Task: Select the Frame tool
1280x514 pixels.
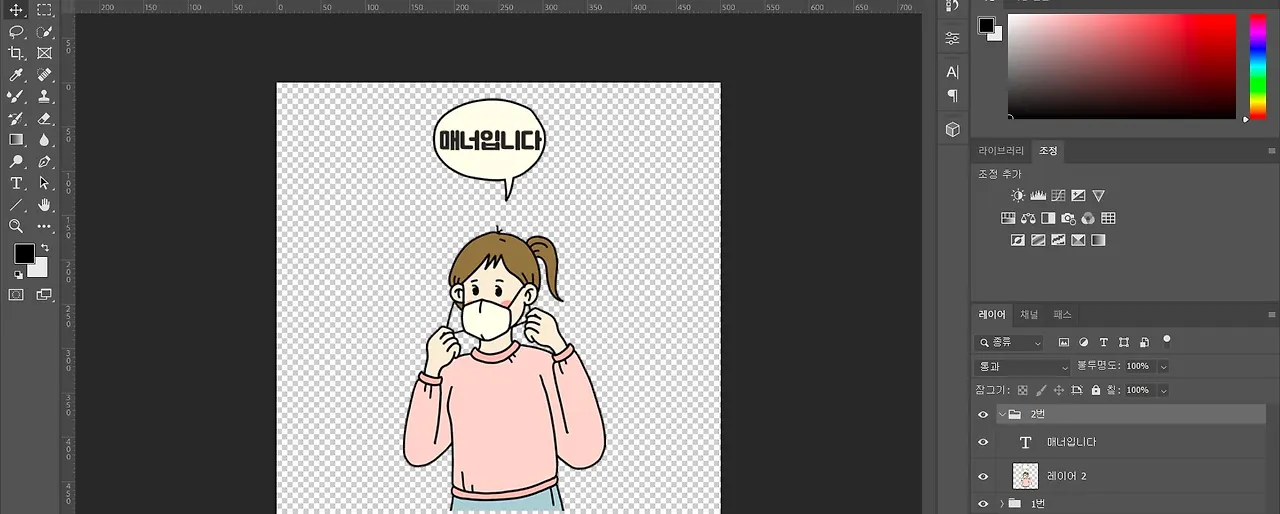Action: pyautogui.click(x=44, y=53)
